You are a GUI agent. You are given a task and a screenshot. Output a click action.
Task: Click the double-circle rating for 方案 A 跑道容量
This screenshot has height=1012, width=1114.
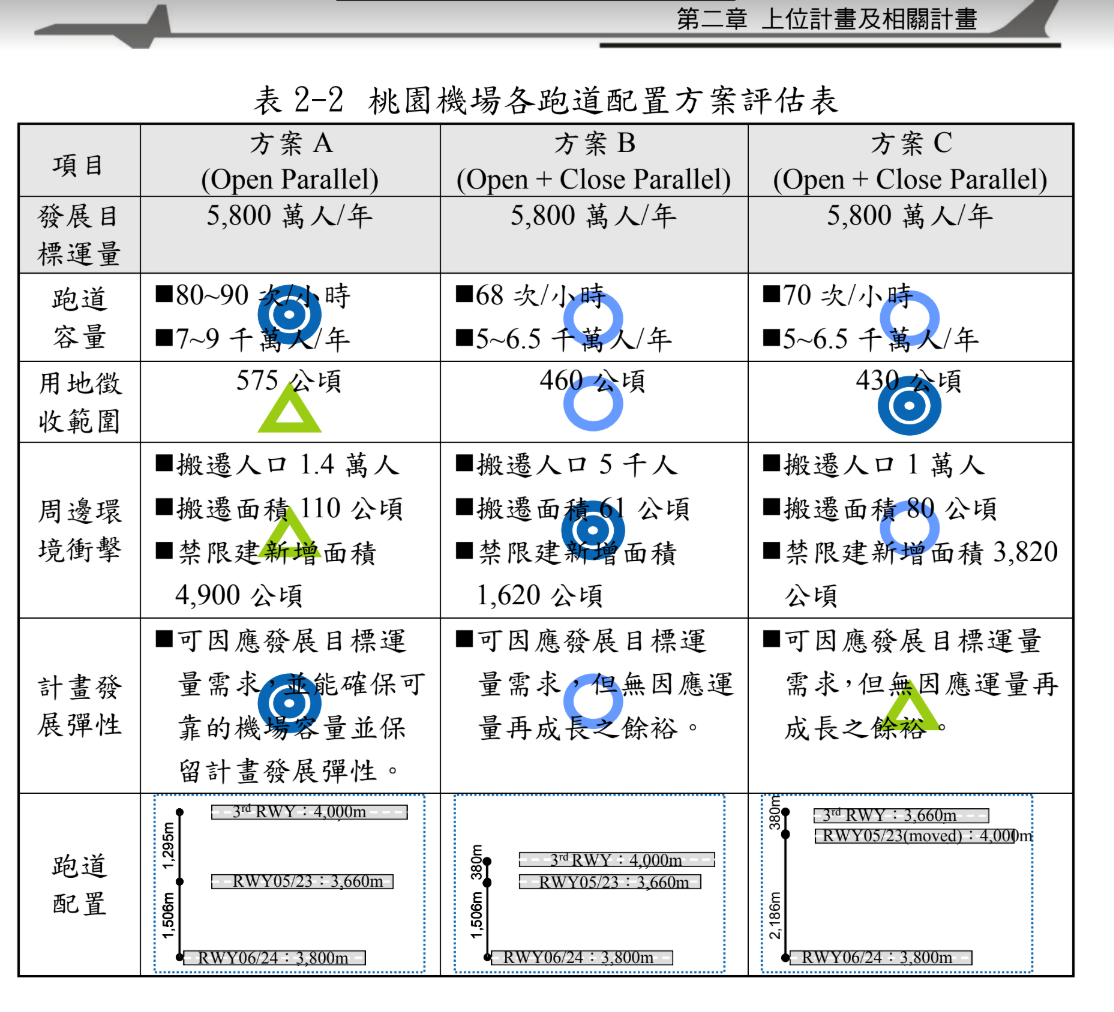click(x=289, y=314)
